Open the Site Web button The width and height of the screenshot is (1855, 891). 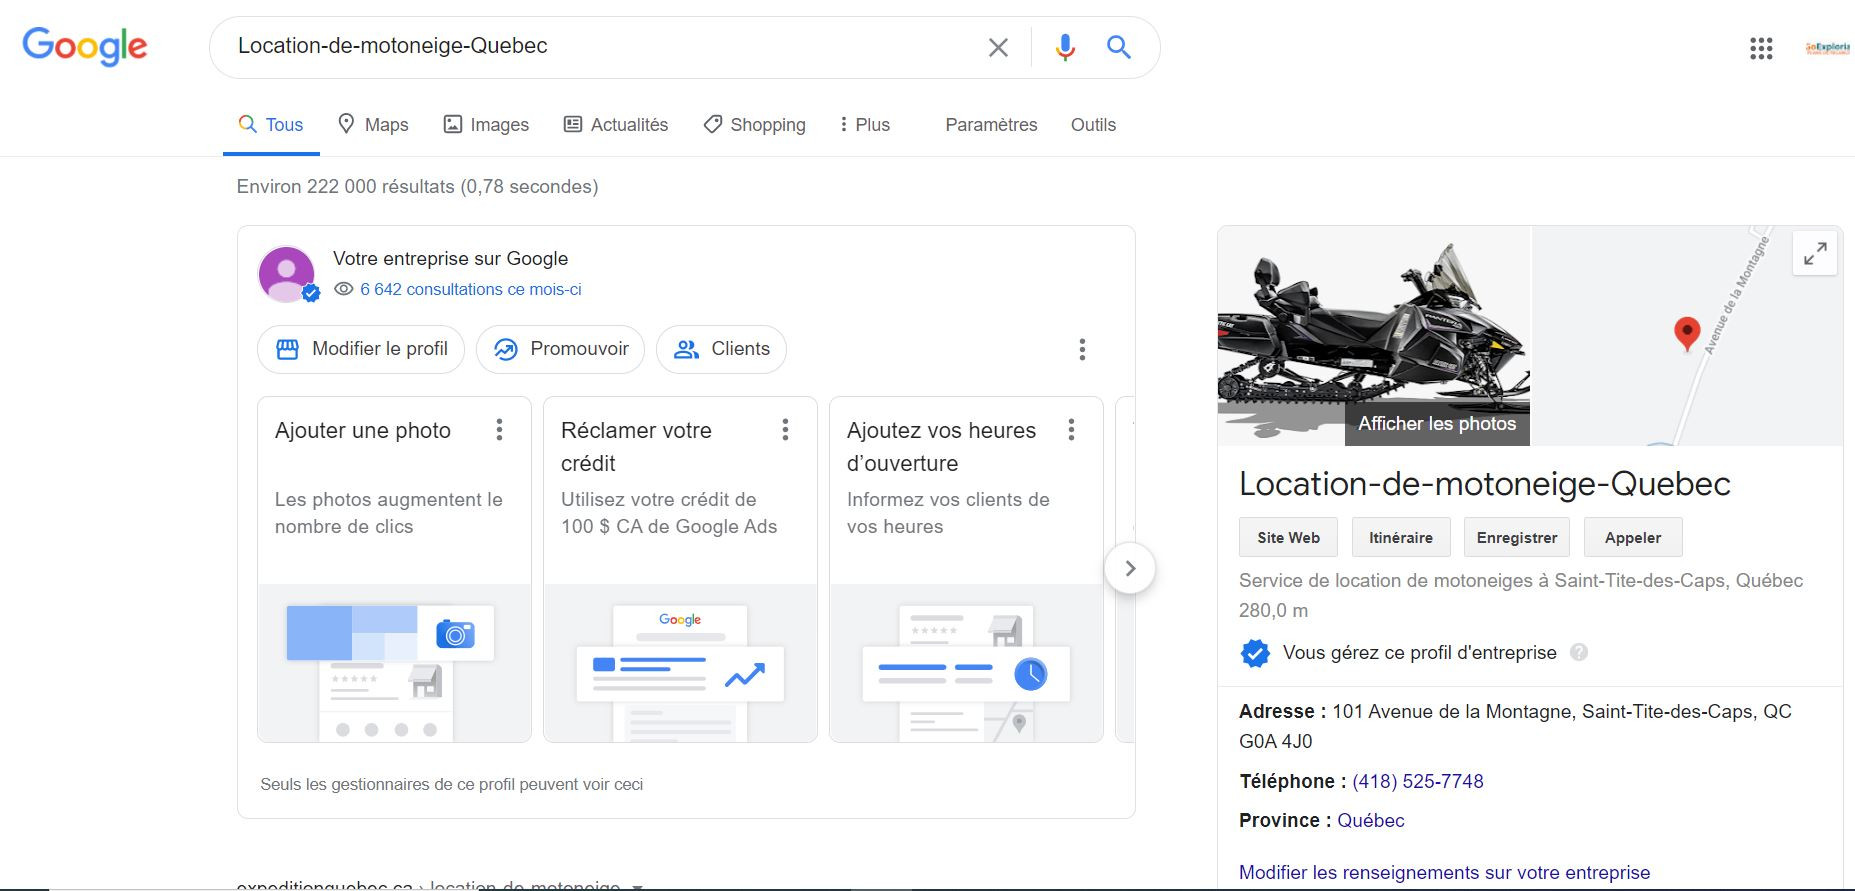point(1289,537)
